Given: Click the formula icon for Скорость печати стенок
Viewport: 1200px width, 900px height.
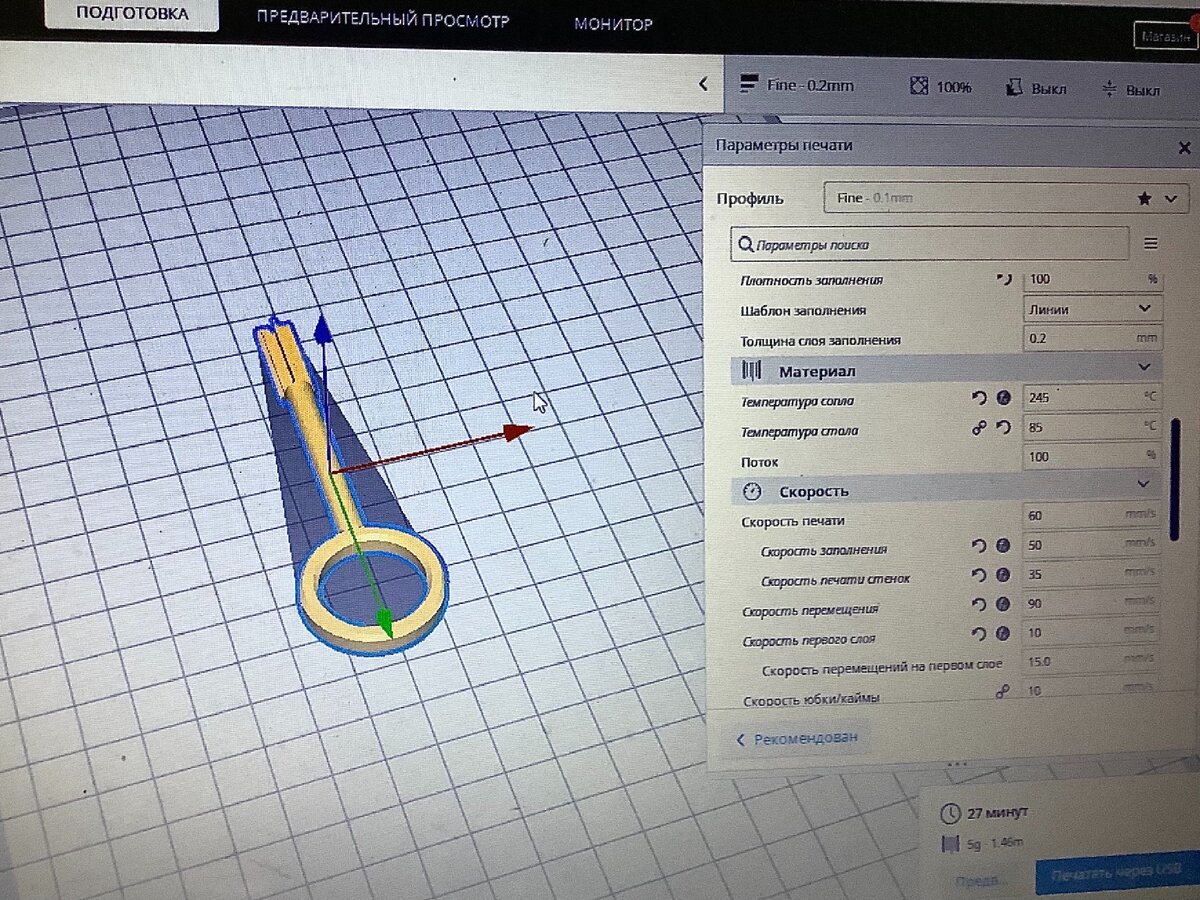Looking at the screenshot, I should (1003, 576).
